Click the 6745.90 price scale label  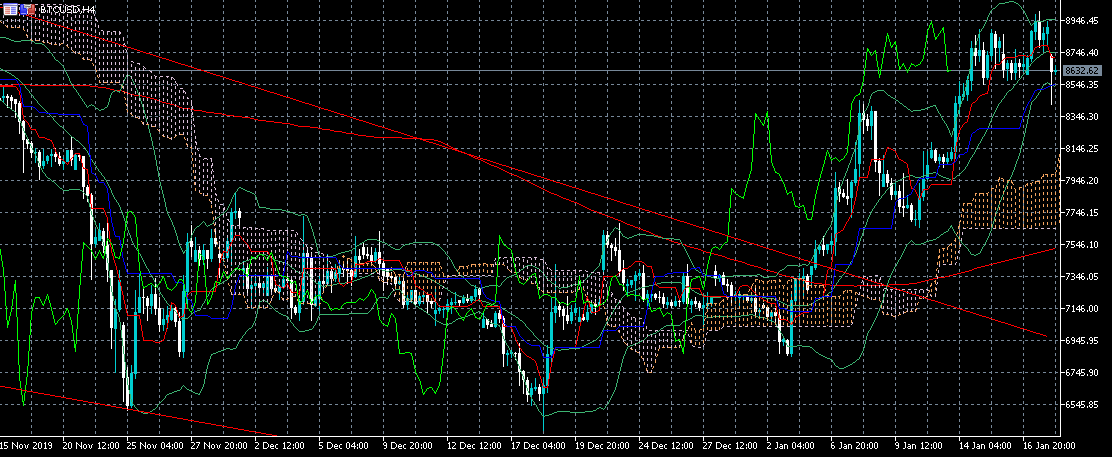pos(1082,372)
